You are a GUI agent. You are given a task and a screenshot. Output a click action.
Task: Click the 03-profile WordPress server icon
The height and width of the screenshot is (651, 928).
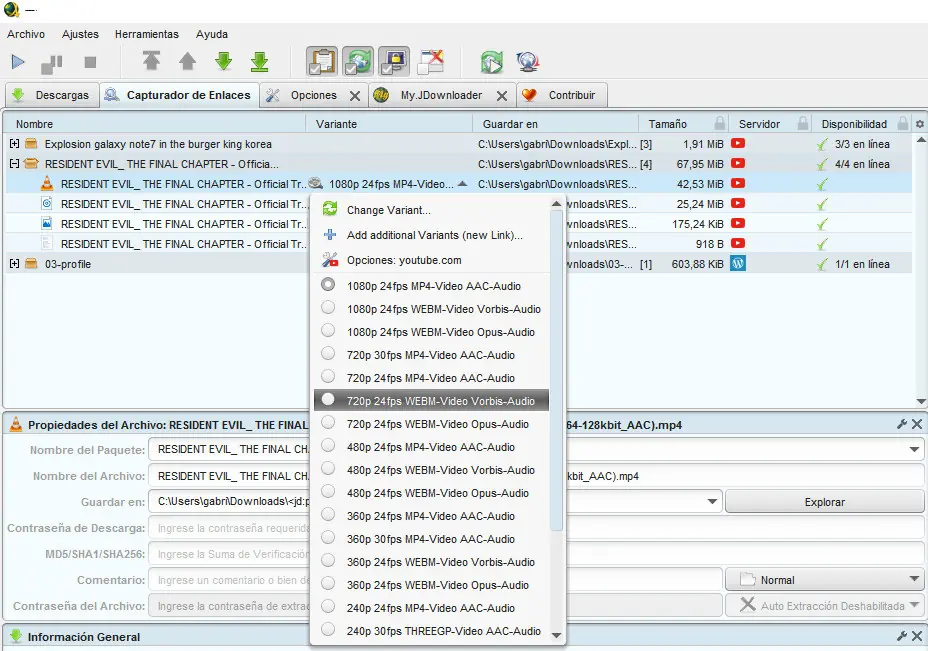click(x=737, y=263)
